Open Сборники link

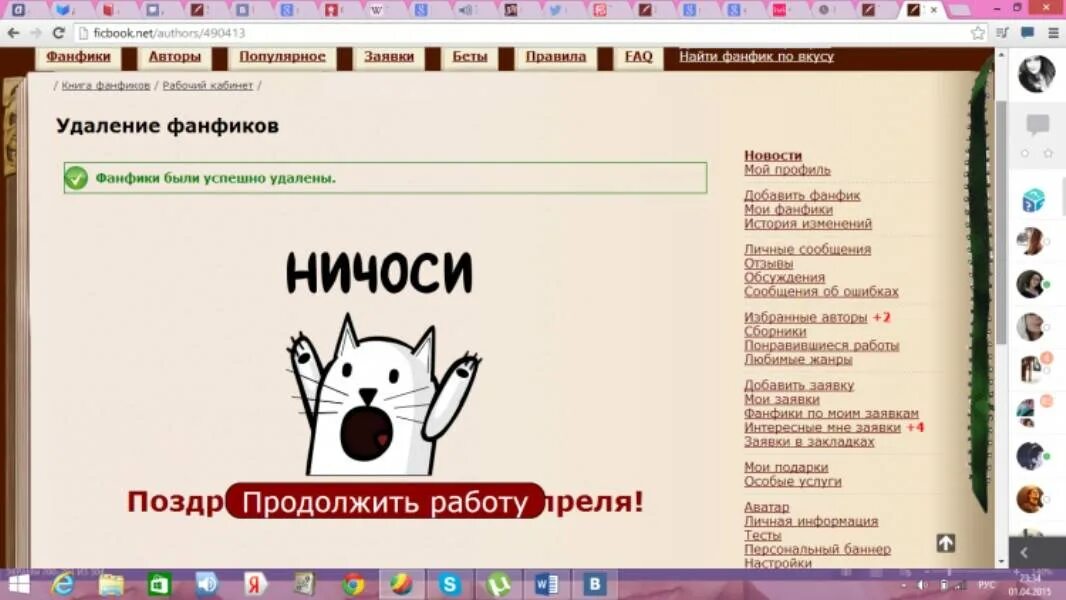pos(775,332)
